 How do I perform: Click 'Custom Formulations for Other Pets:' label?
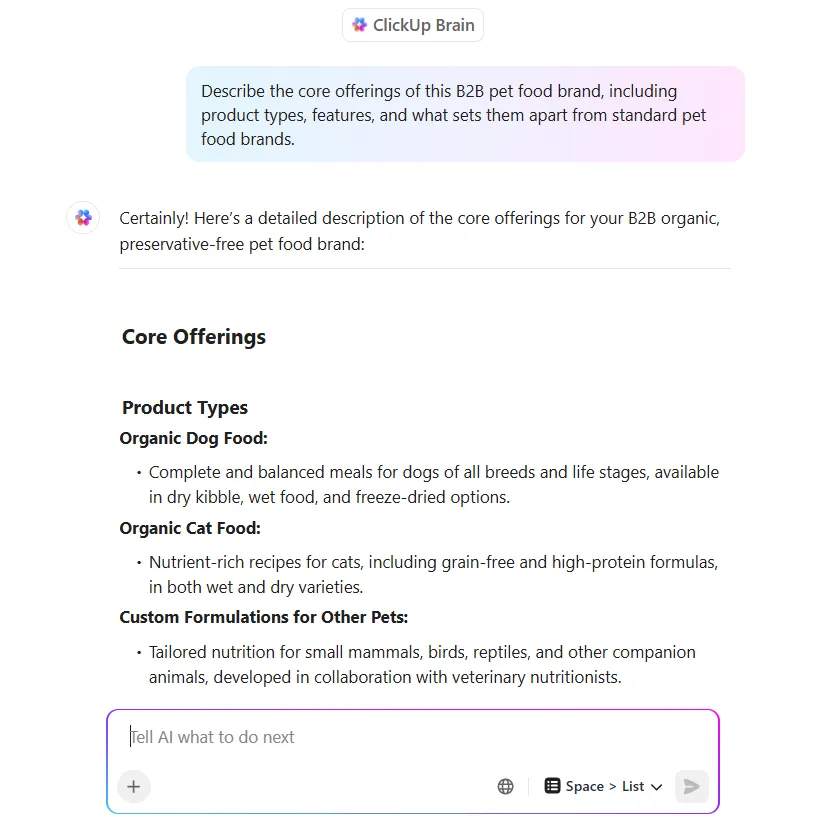[263, 617]
